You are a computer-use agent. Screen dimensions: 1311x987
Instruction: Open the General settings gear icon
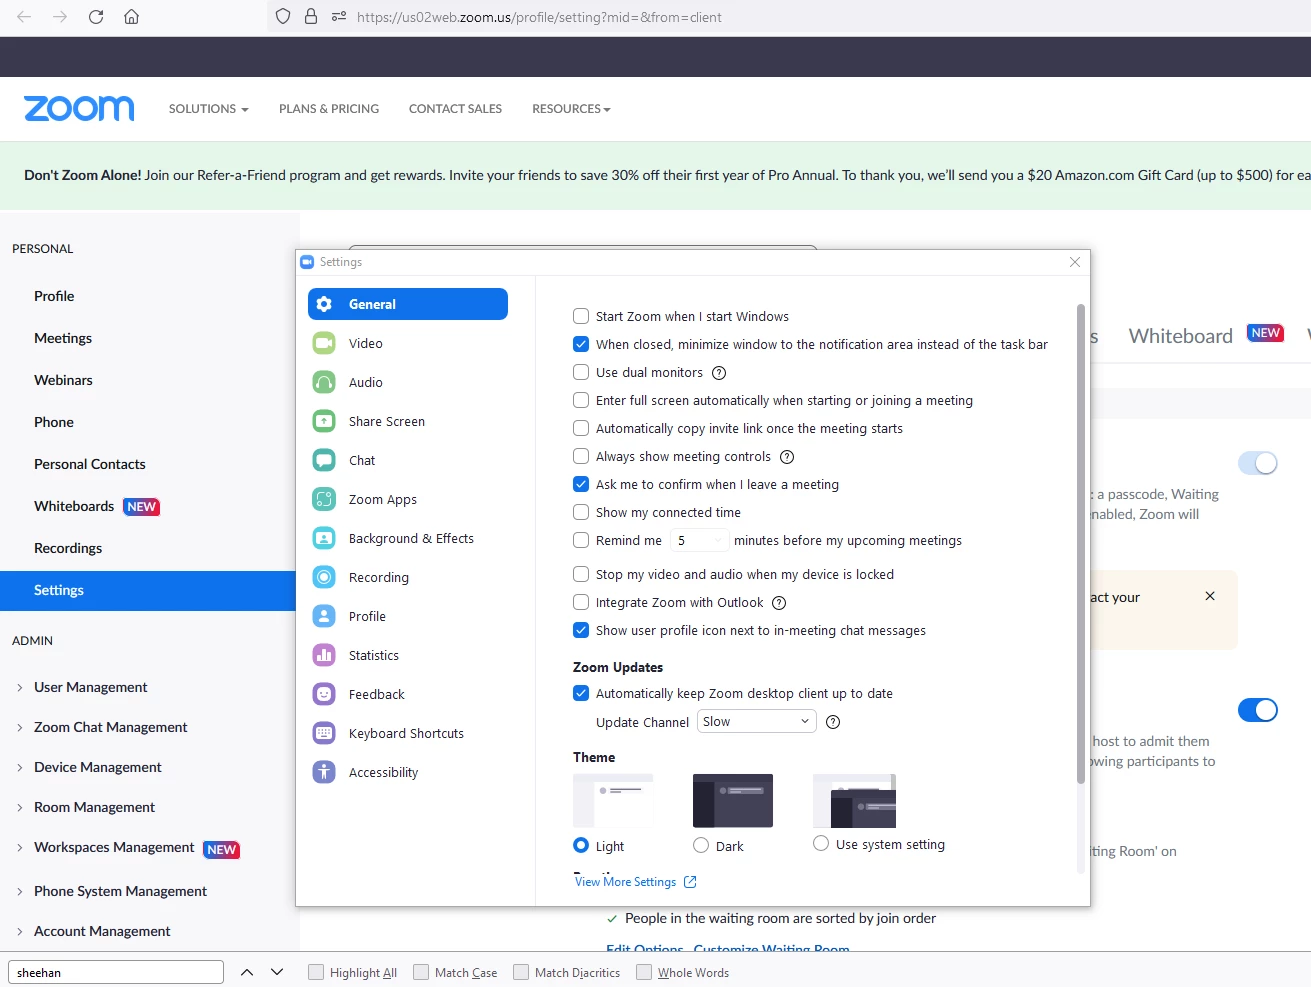324,304
